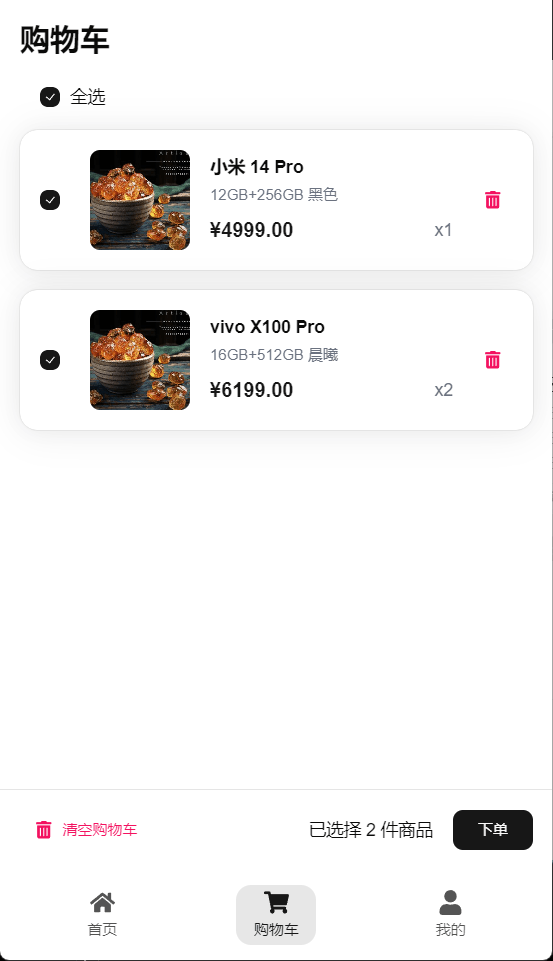Screen dimensions: 553x961
Task: Delete 小米 14 Pro with its trash icon
Action: (x=492, y=200)
